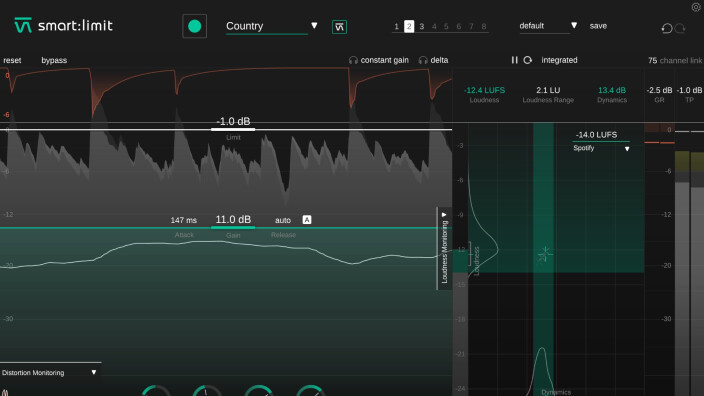Image resolution: width=704 pixels, height=396 pixels.
Task: Select state slot 6
Action: coord(459,26)
